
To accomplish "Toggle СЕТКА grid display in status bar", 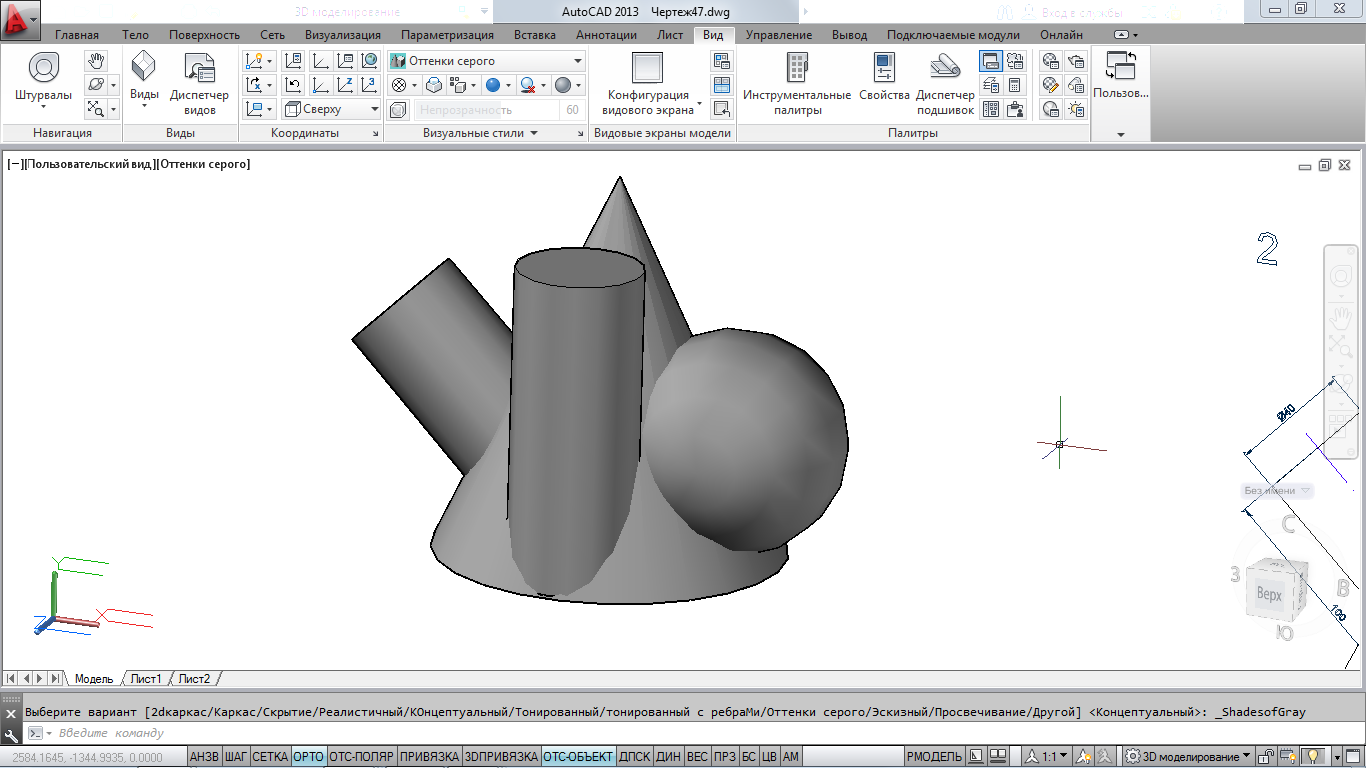I will (270, 757).
